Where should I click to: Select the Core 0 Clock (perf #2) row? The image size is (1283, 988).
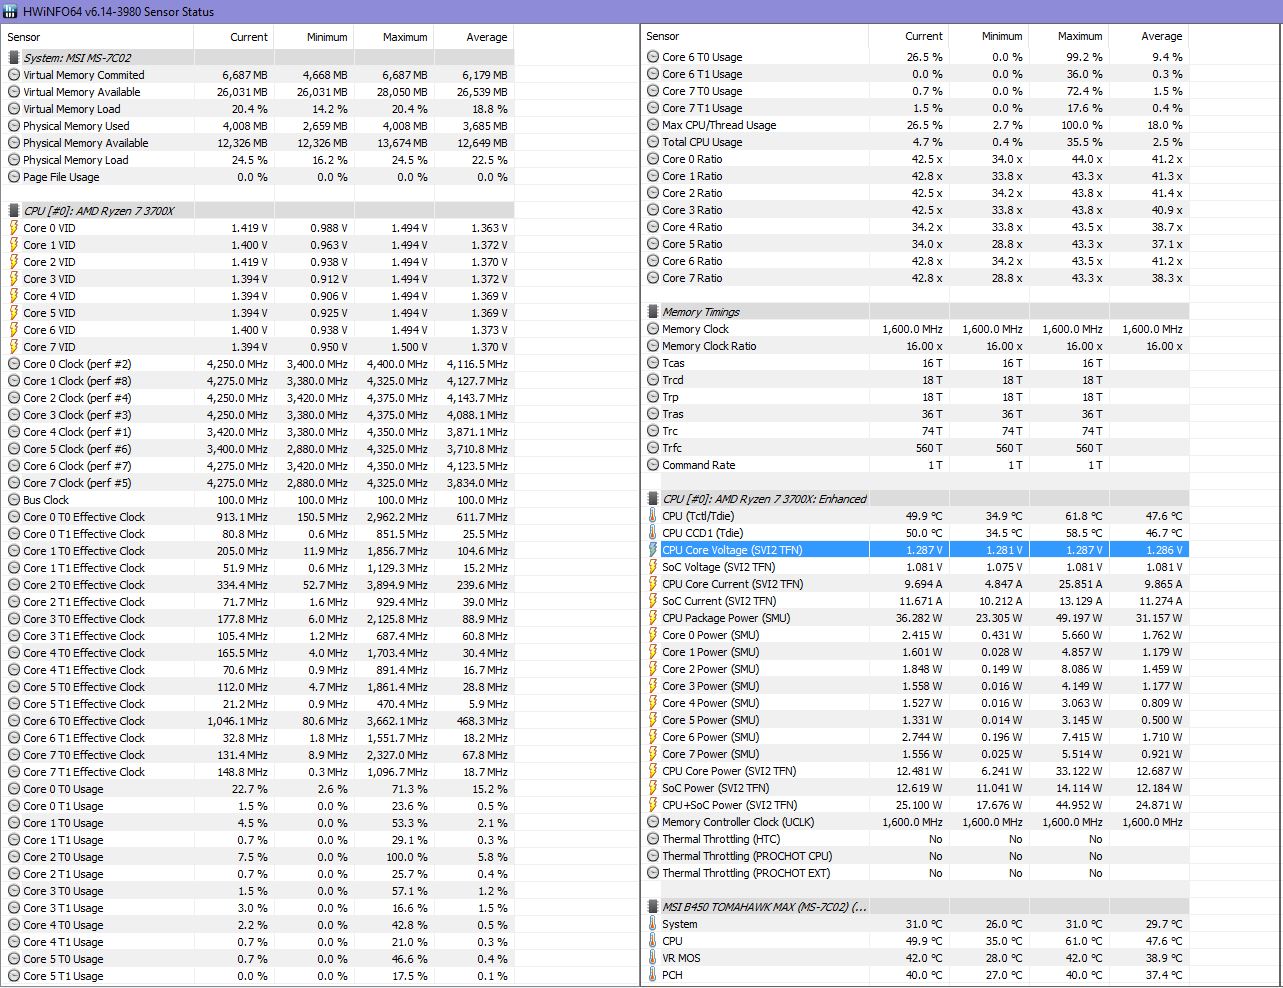coord(259,364)
